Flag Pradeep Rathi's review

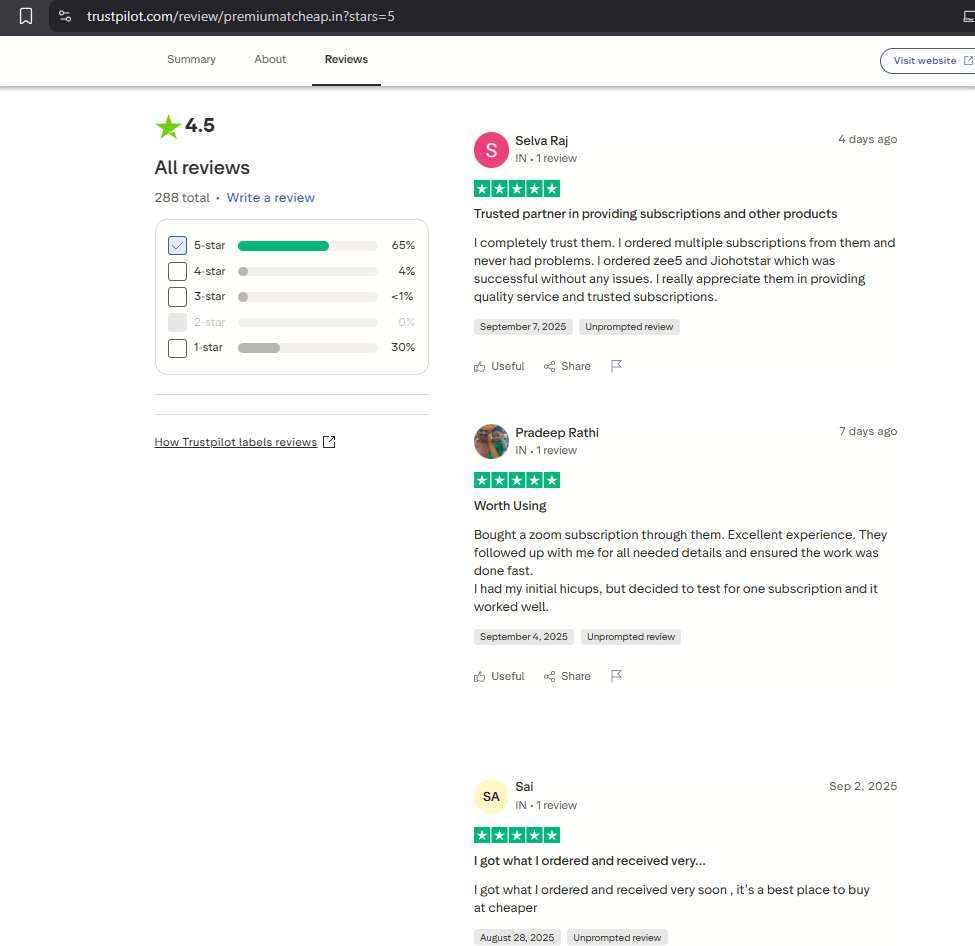point(617,676)
